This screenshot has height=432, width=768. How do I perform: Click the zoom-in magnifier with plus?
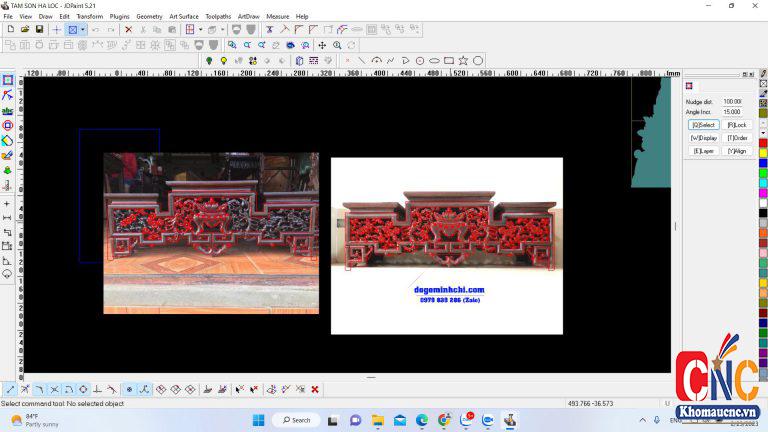click(x=337, y=46)
